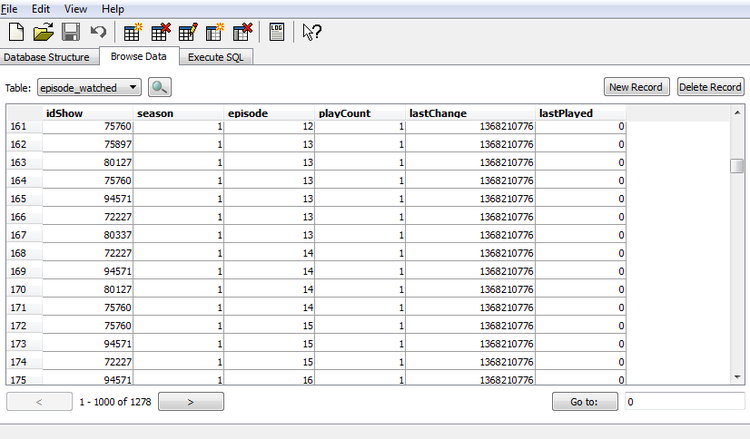Click the magnifier search icon beside table selector
750x439 pixels.
coord(161,87)
